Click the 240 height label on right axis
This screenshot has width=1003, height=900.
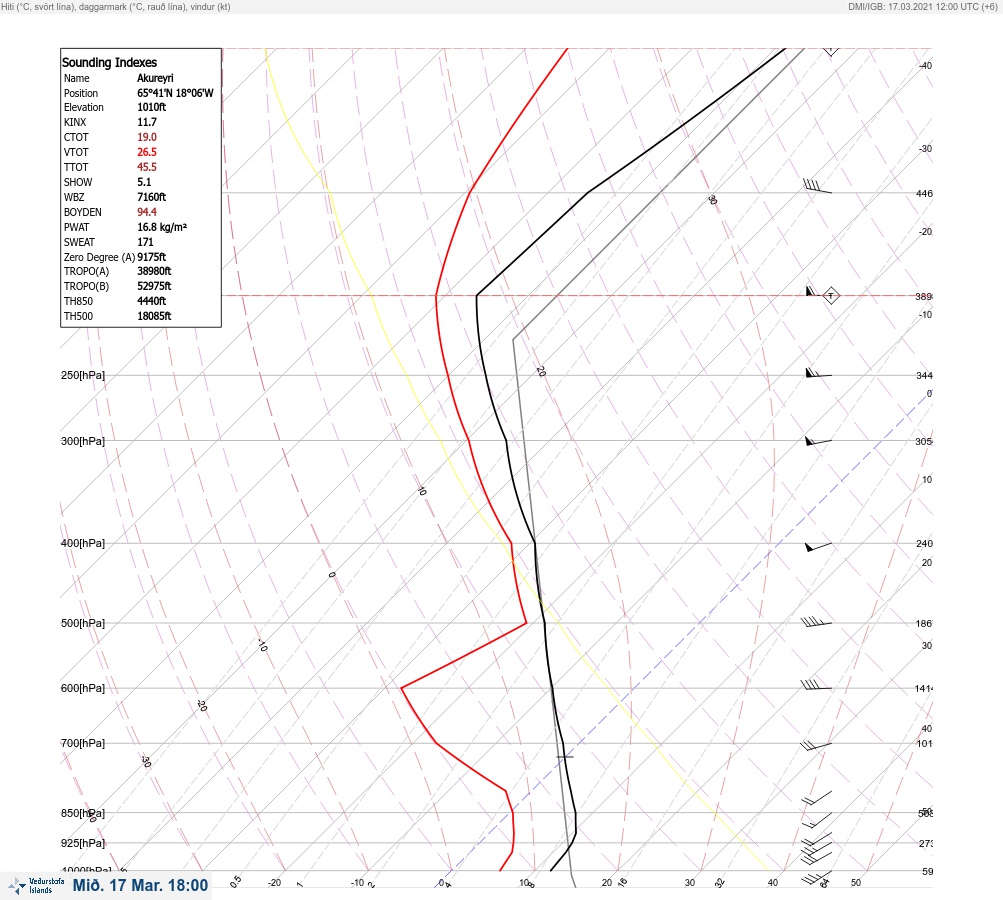point(924,544)
